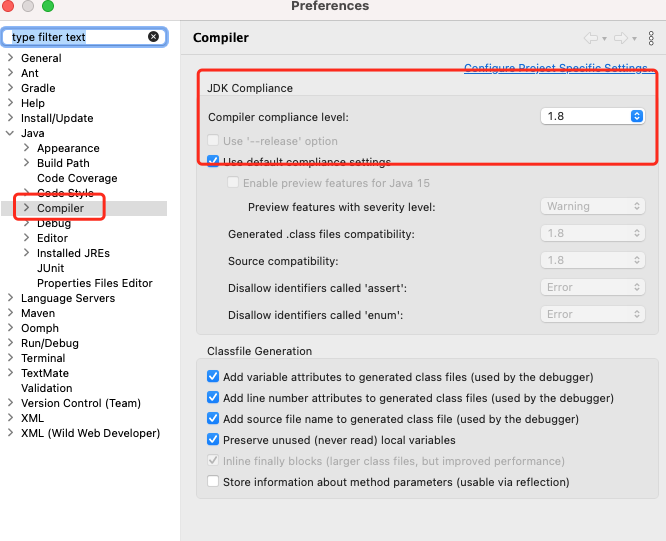Screen dimensions: 666x541
Task: Expand the Installed JREs node
Action: [26, 253]
